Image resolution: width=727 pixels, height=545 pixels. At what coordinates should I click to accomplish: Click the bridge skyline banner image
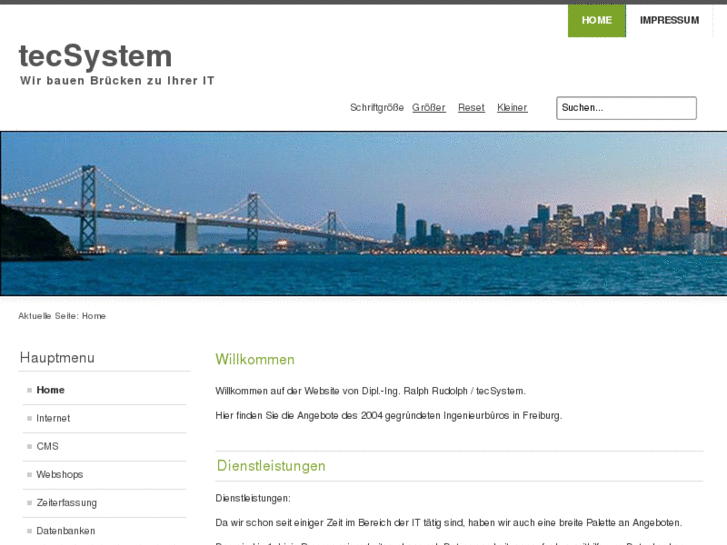tap(364, 213)
